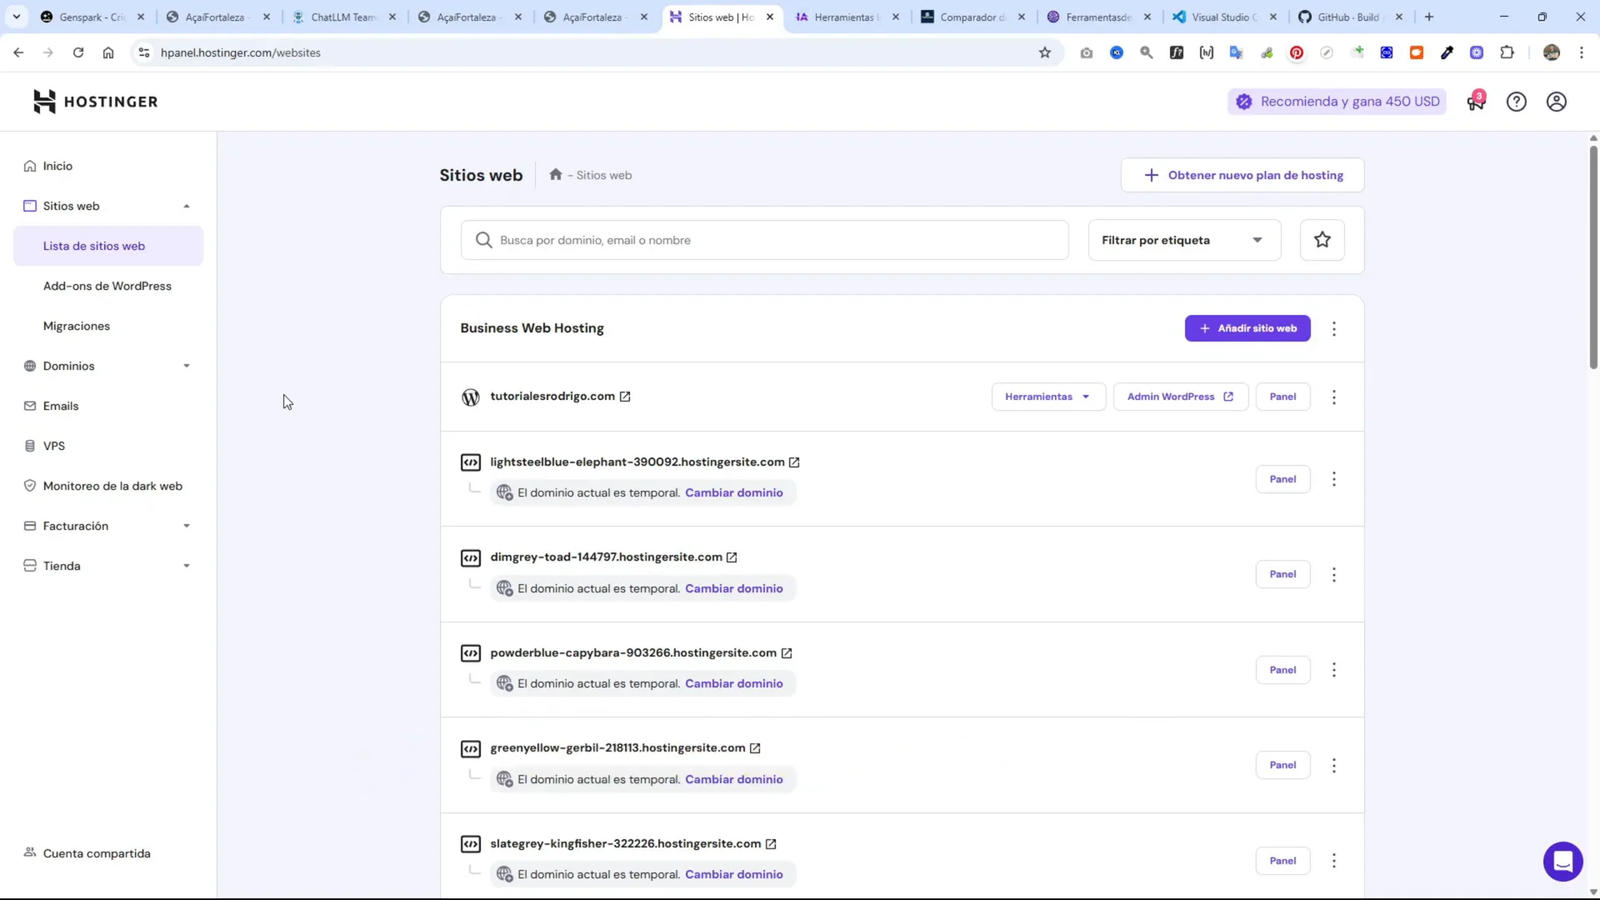Image resolution: width=1600 pixels, height=900 pixels.
Task: Select Migraciones in the sidebar
Action: coord(75,325)
